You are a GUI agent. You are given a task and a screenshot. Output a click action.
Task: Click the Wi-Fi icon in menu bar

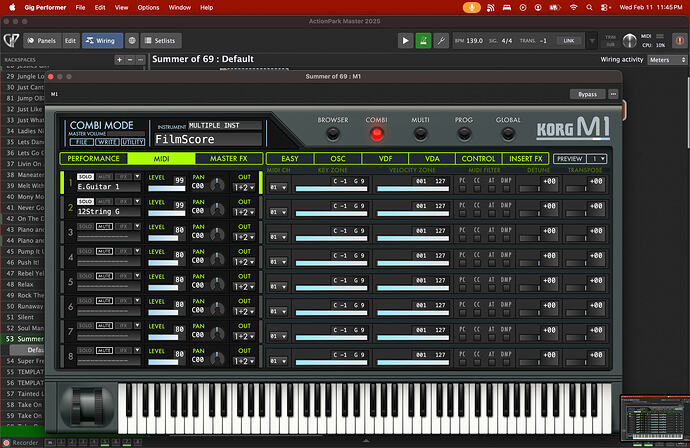573,7
